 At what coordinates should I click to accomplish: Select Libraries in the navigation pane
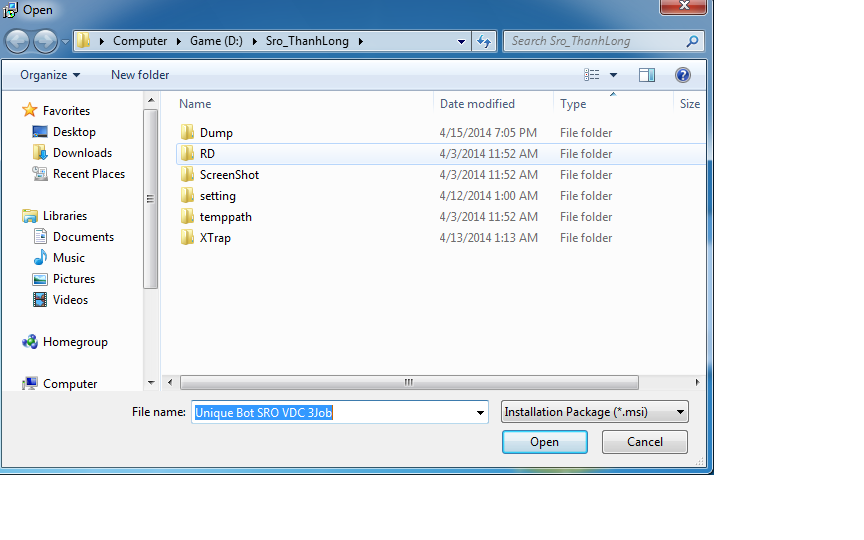[x=64, y=215]
